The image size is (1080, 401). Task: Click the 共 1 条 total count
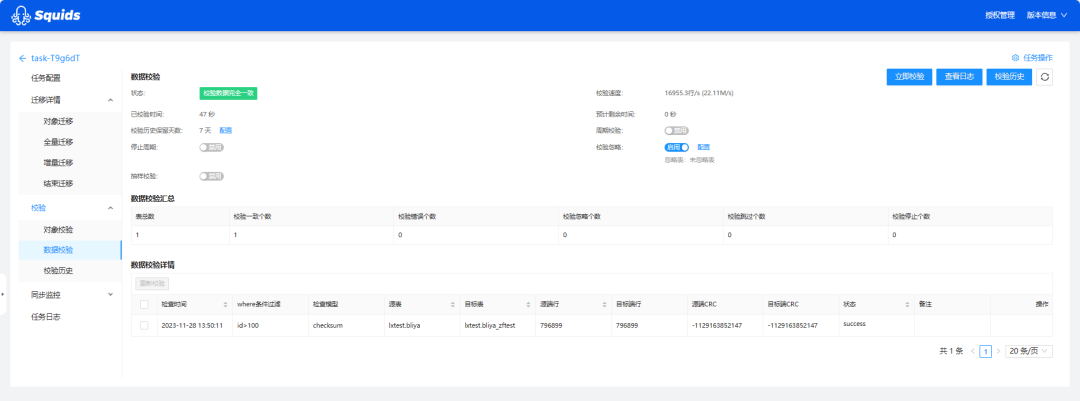pos(951,351)
